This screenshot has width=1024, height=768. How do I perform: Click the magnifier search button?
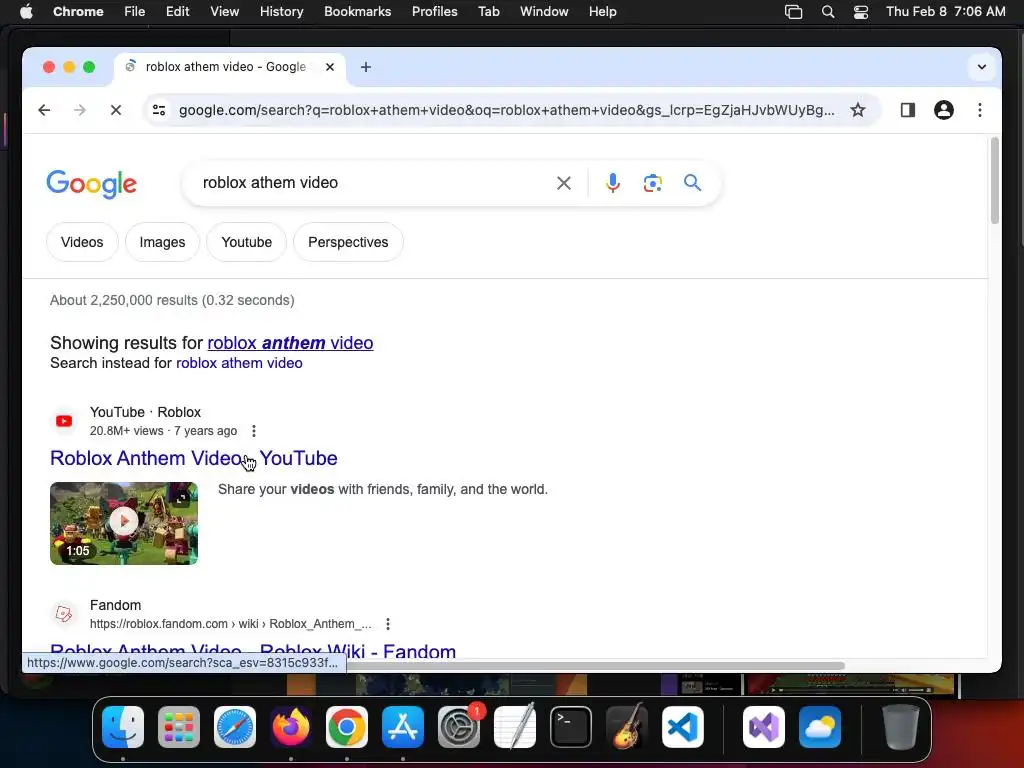tap(692, 183)
